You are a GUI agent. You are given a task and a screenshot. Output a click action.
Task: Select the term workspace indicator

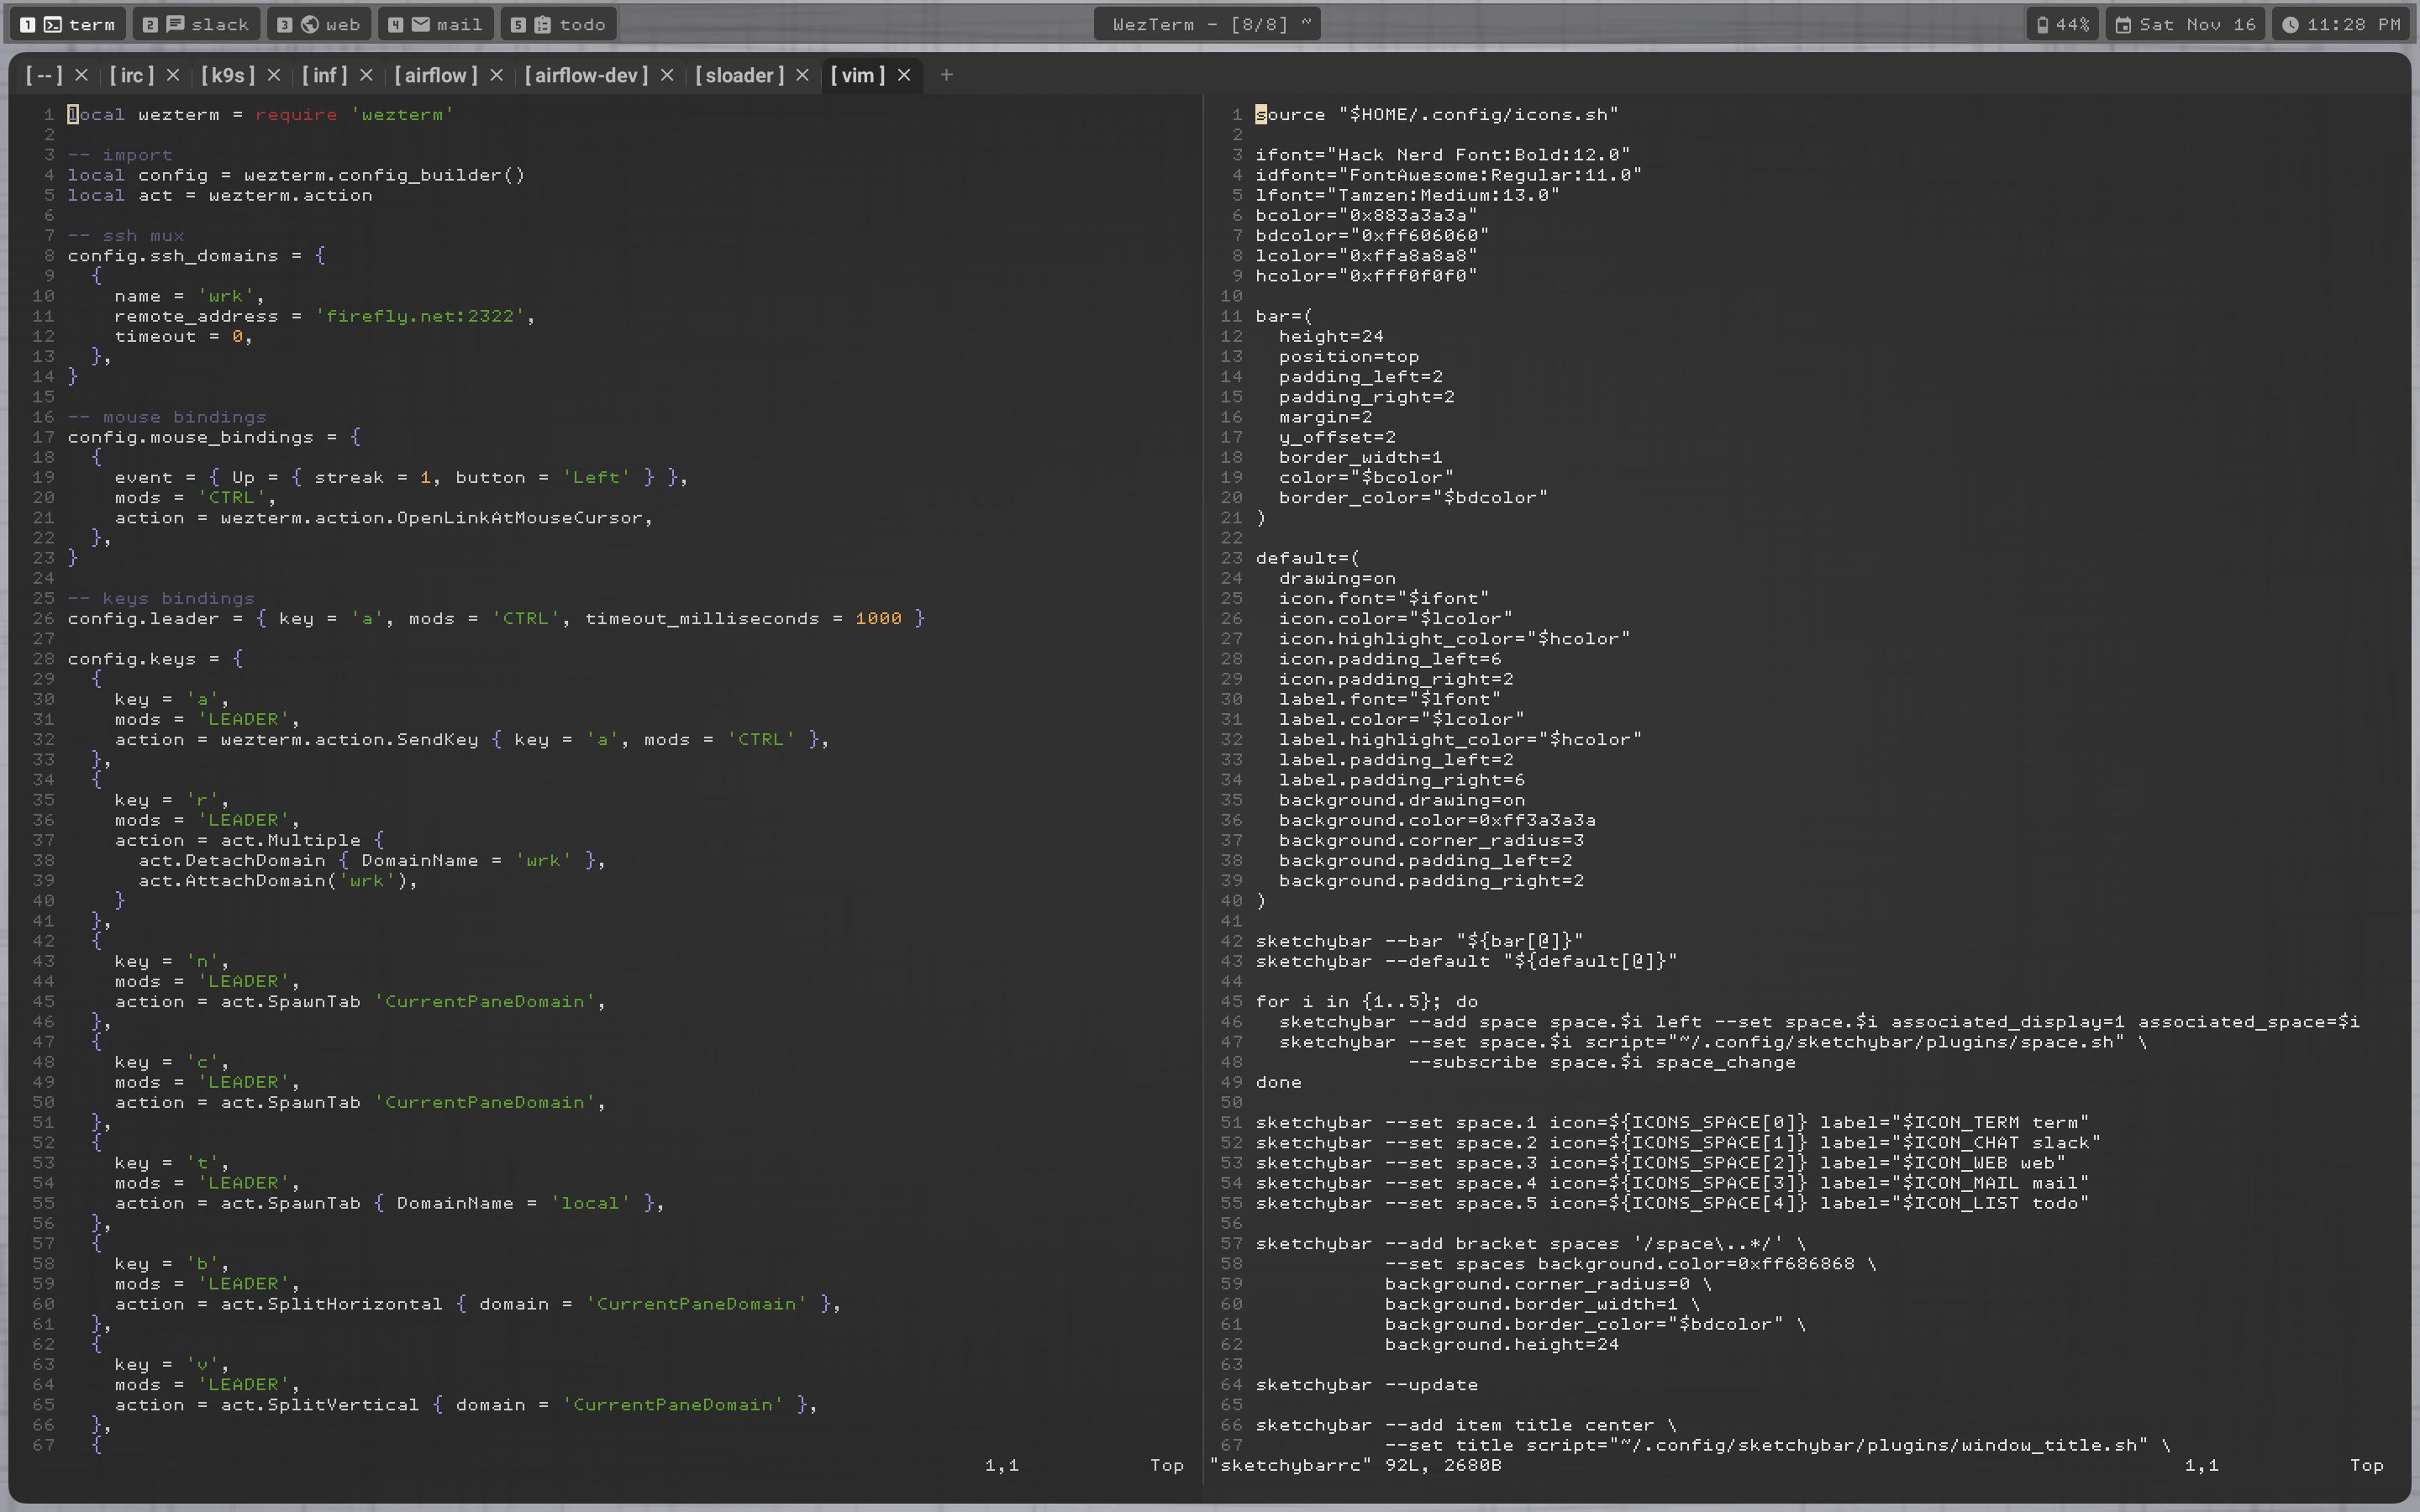click(x=68, y=24)
